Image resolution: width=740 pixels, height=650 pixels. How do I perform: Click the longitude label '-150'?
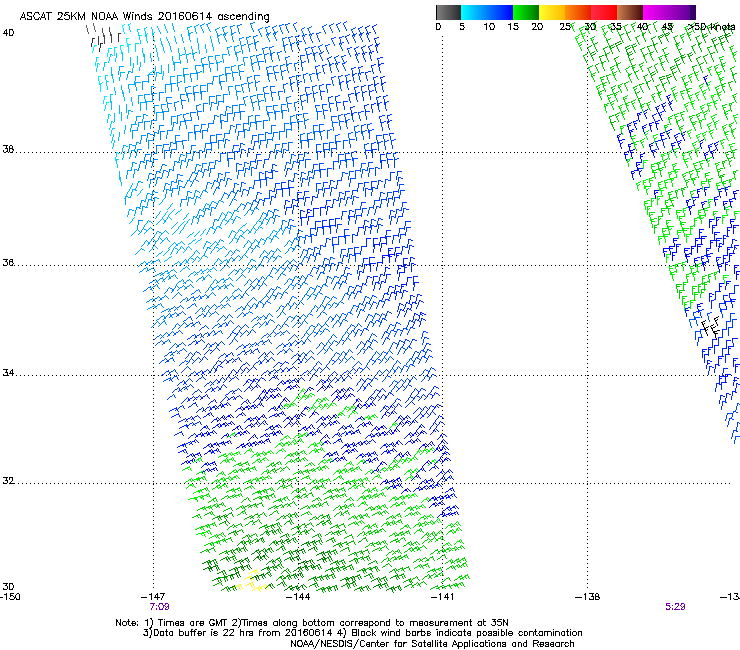tap(10, 597)
